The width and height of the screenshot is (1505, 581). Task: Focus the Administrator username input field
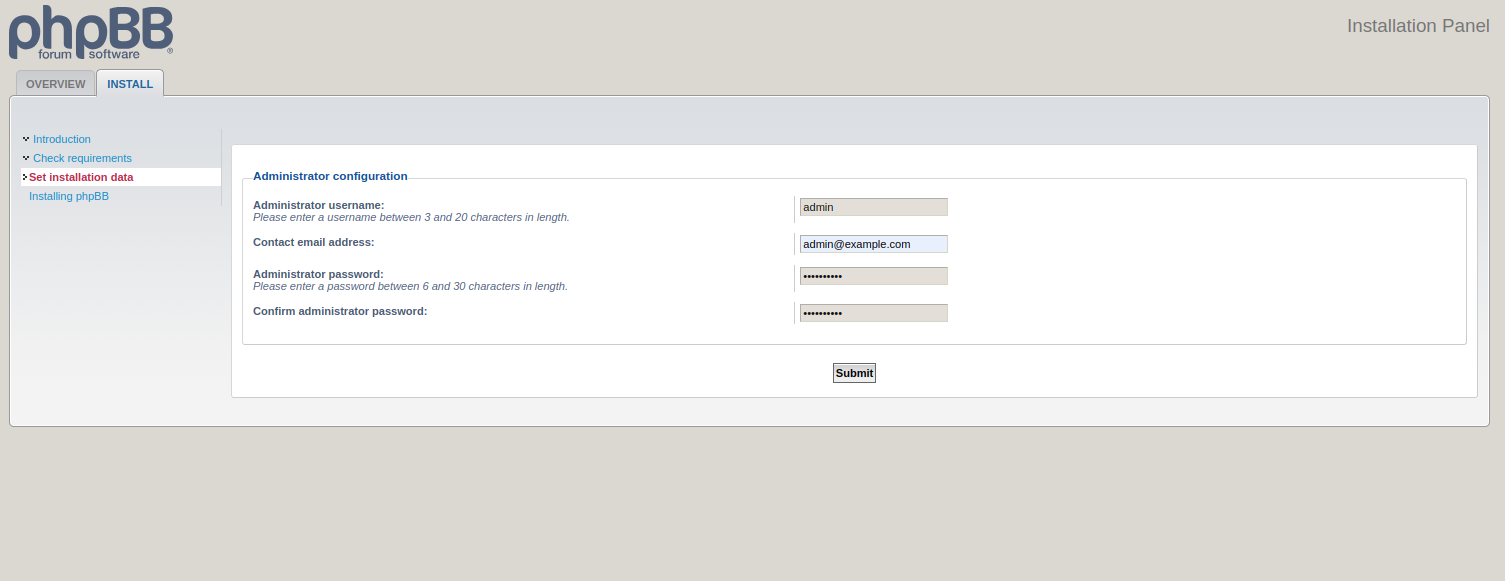point(873,207)
